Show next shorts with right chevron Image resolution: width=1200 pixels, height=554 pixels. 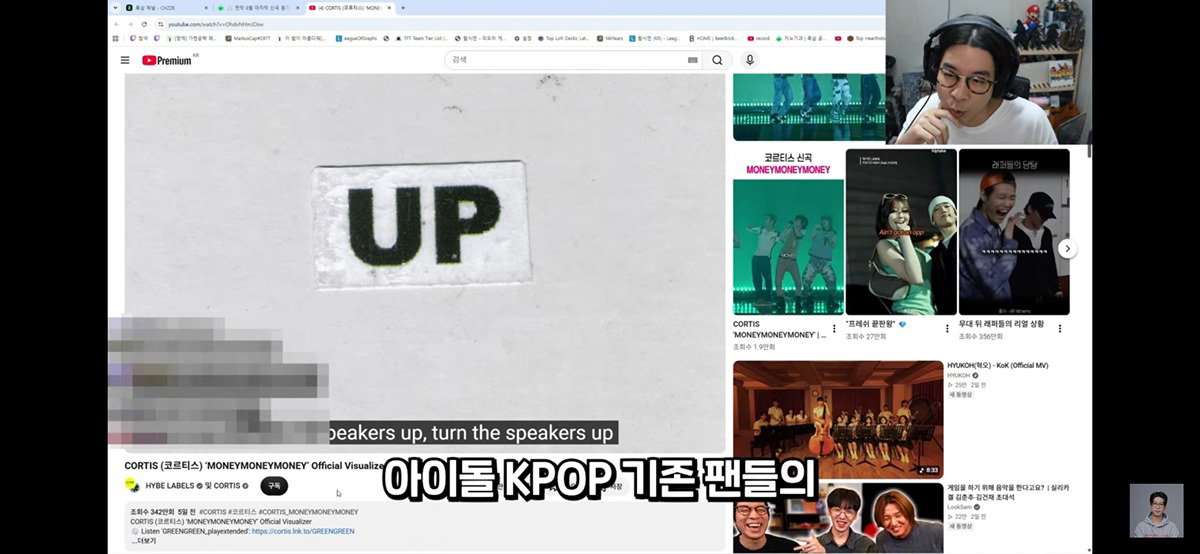click(x=1067, y=248)
